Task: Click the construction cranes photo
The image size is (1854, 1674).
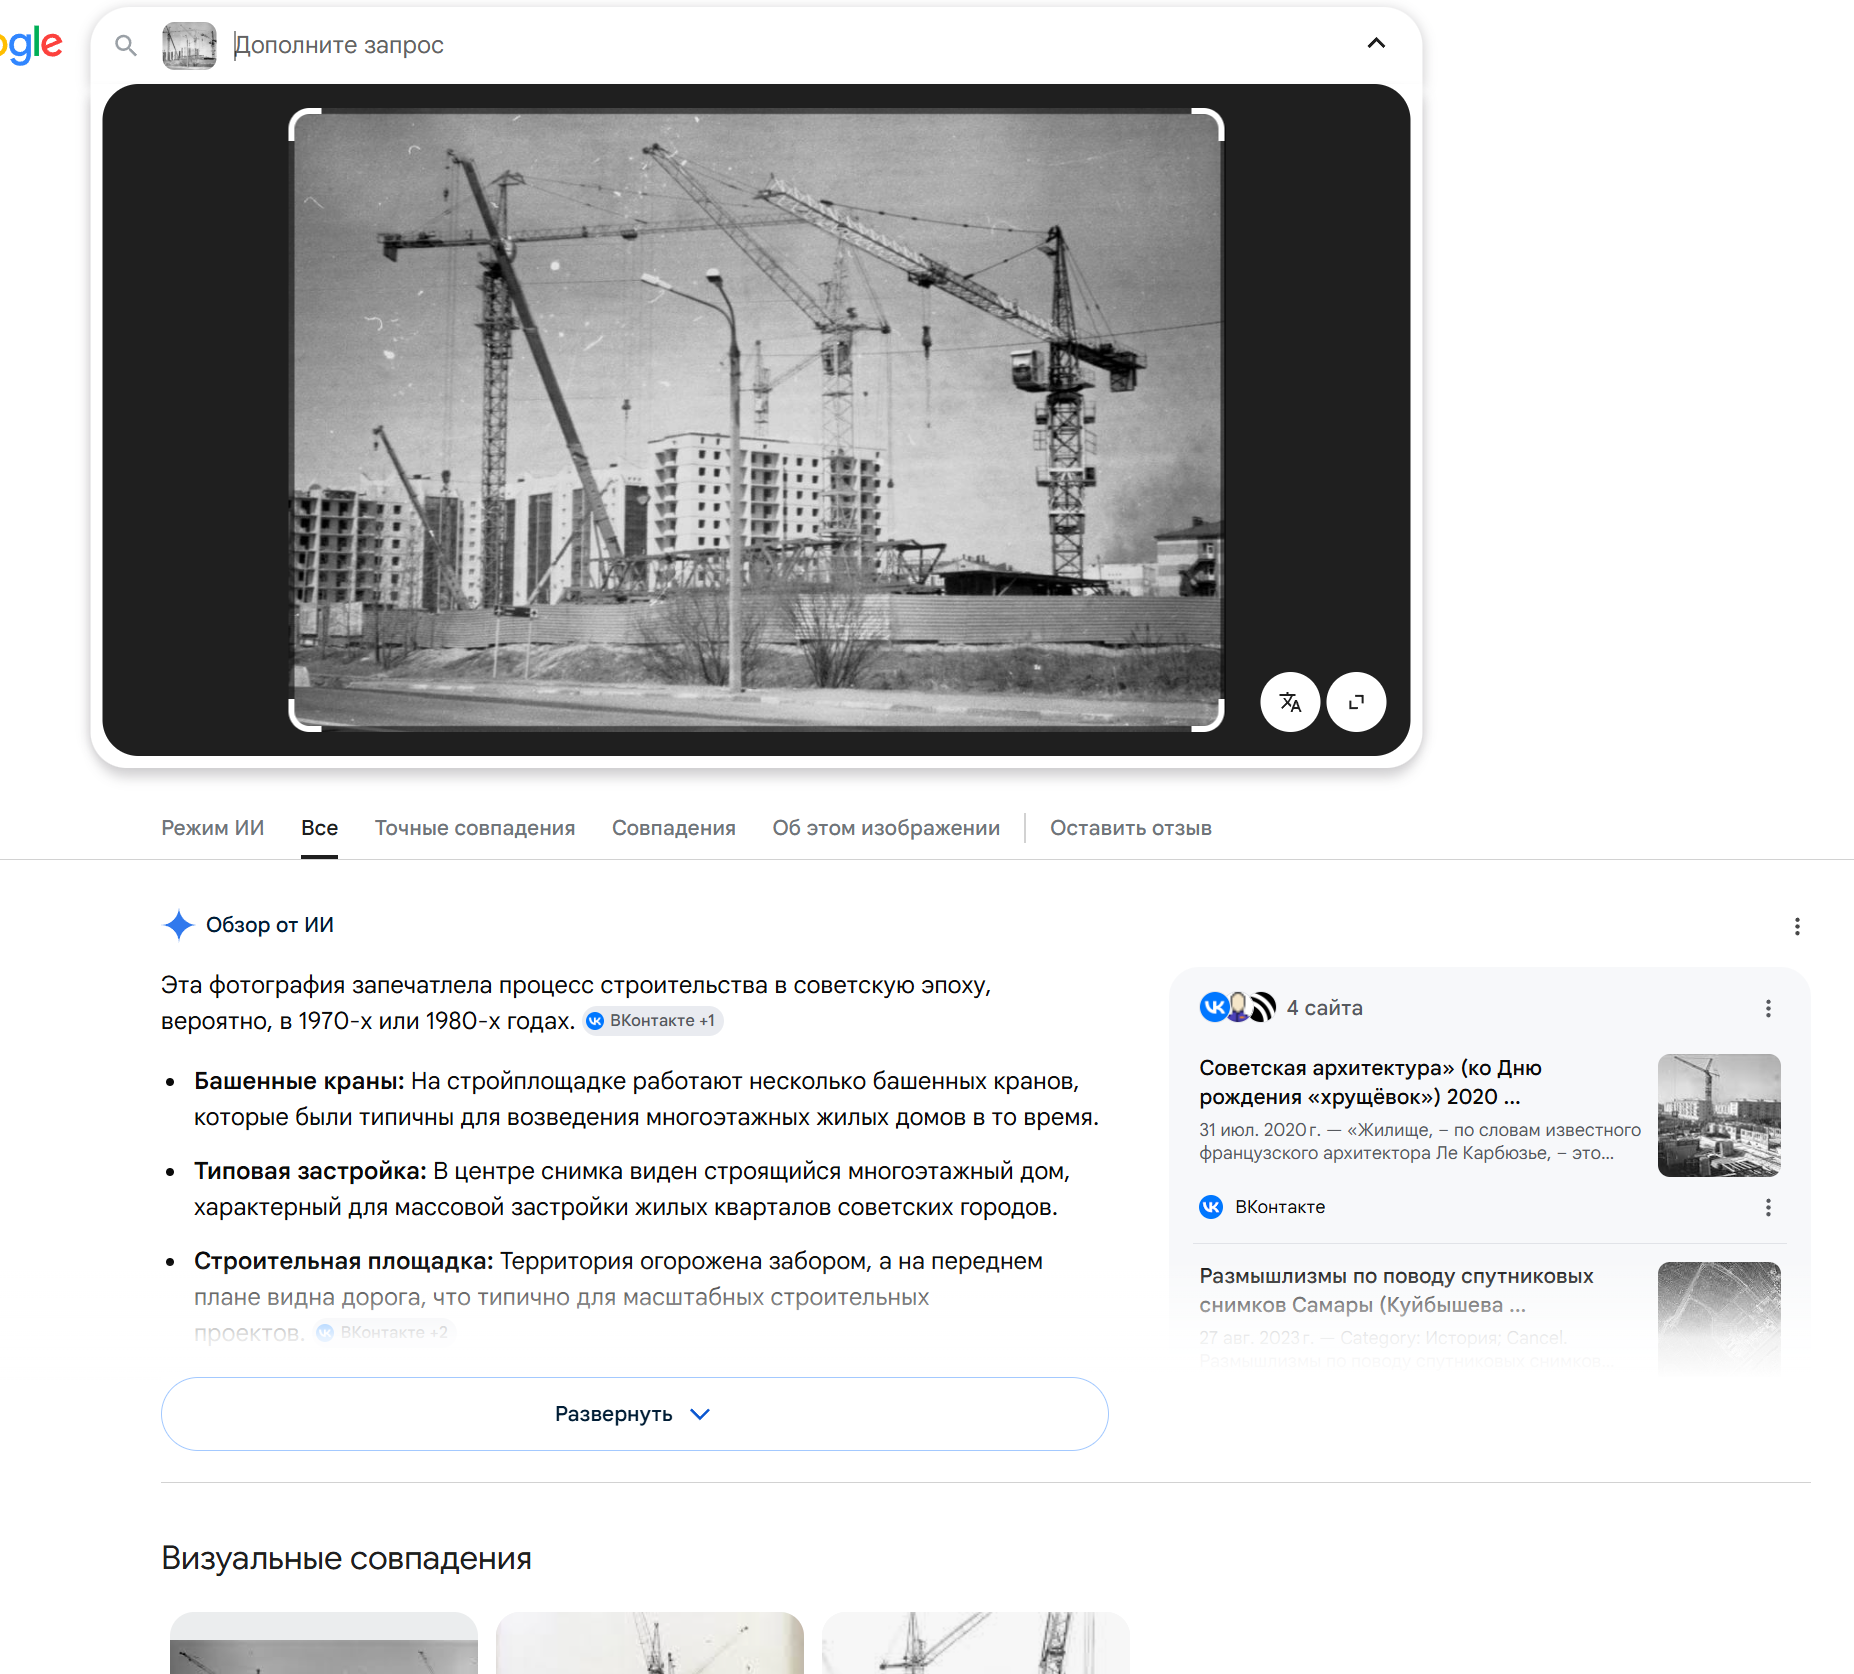Action: 756,420
